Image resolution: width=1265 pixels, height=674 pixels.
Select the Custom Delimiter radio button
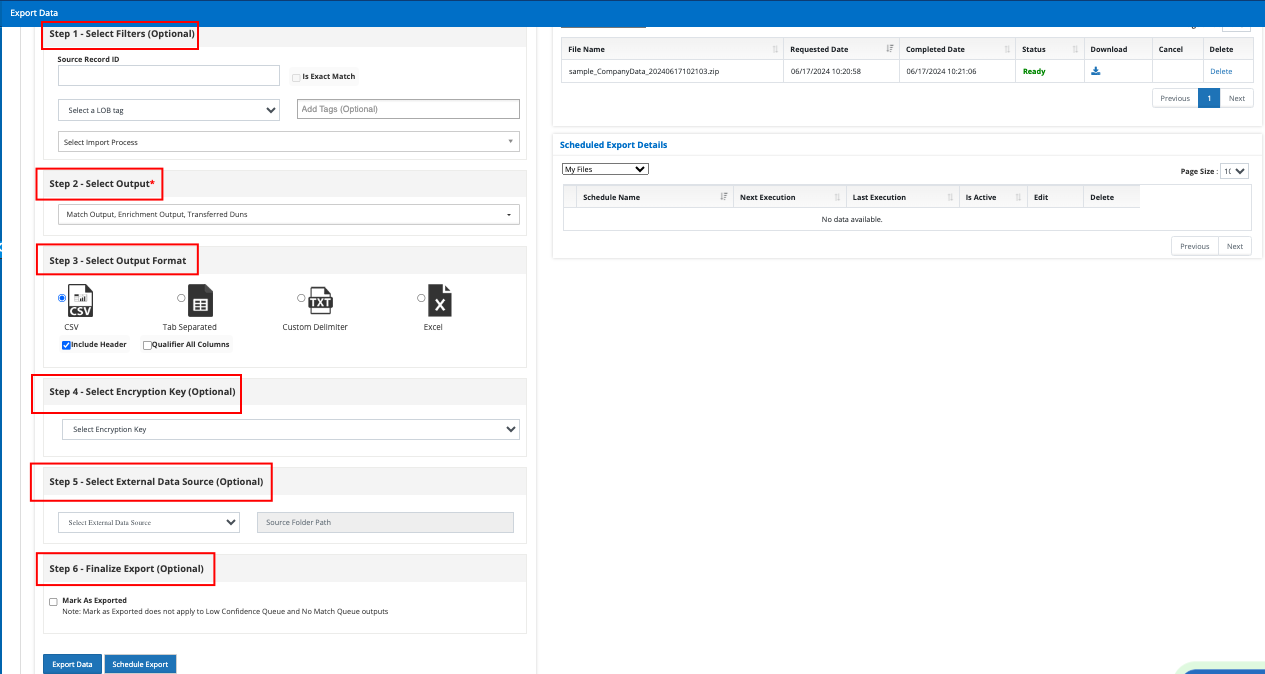(301, 298)
